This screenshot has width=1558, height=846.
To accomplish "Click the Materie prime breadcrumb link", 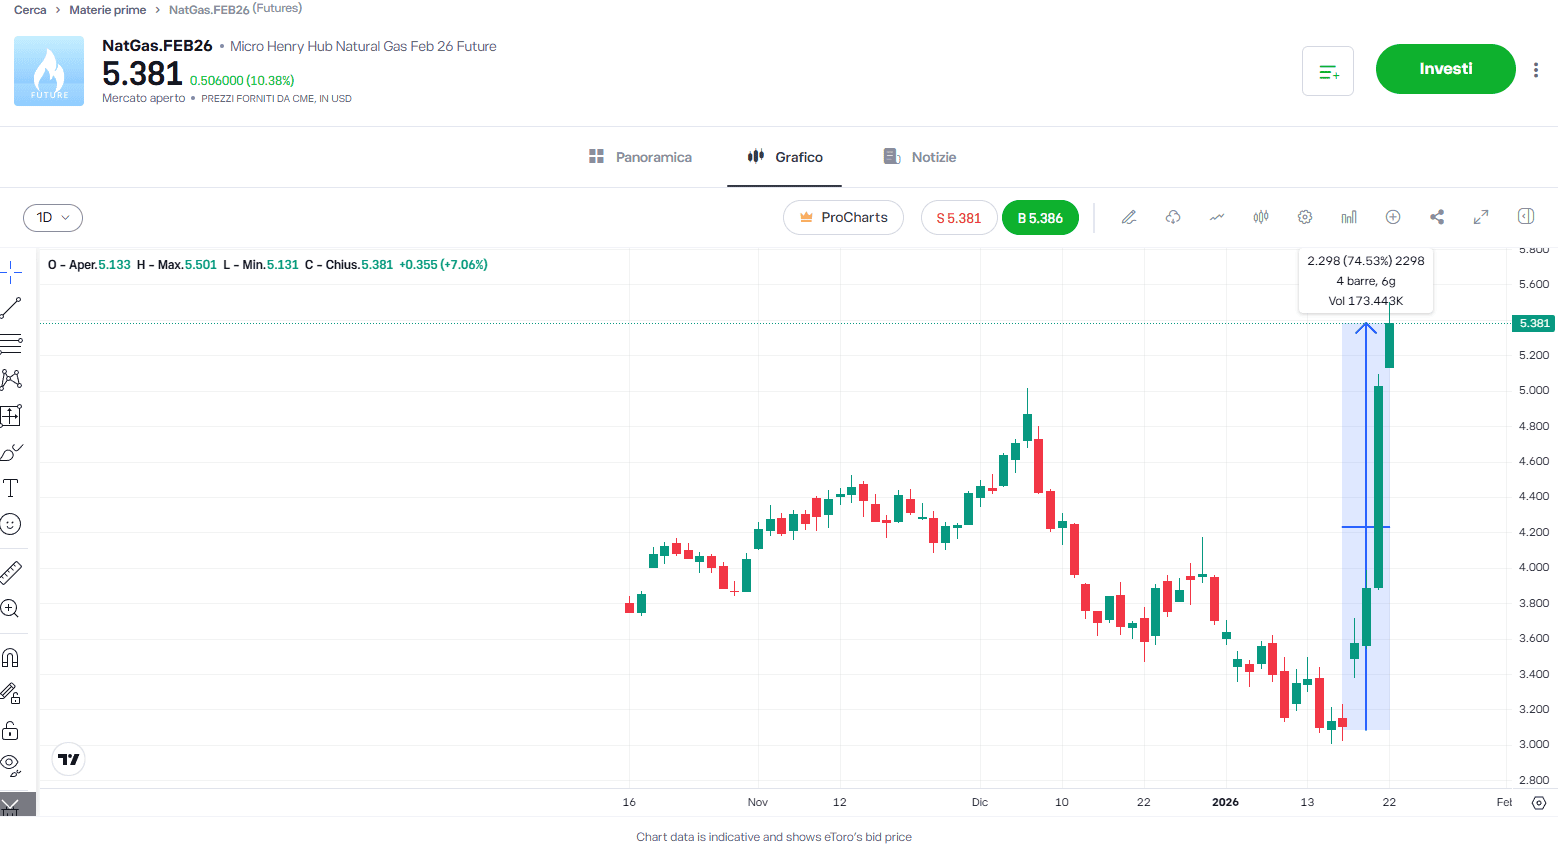I will (108, 10).
